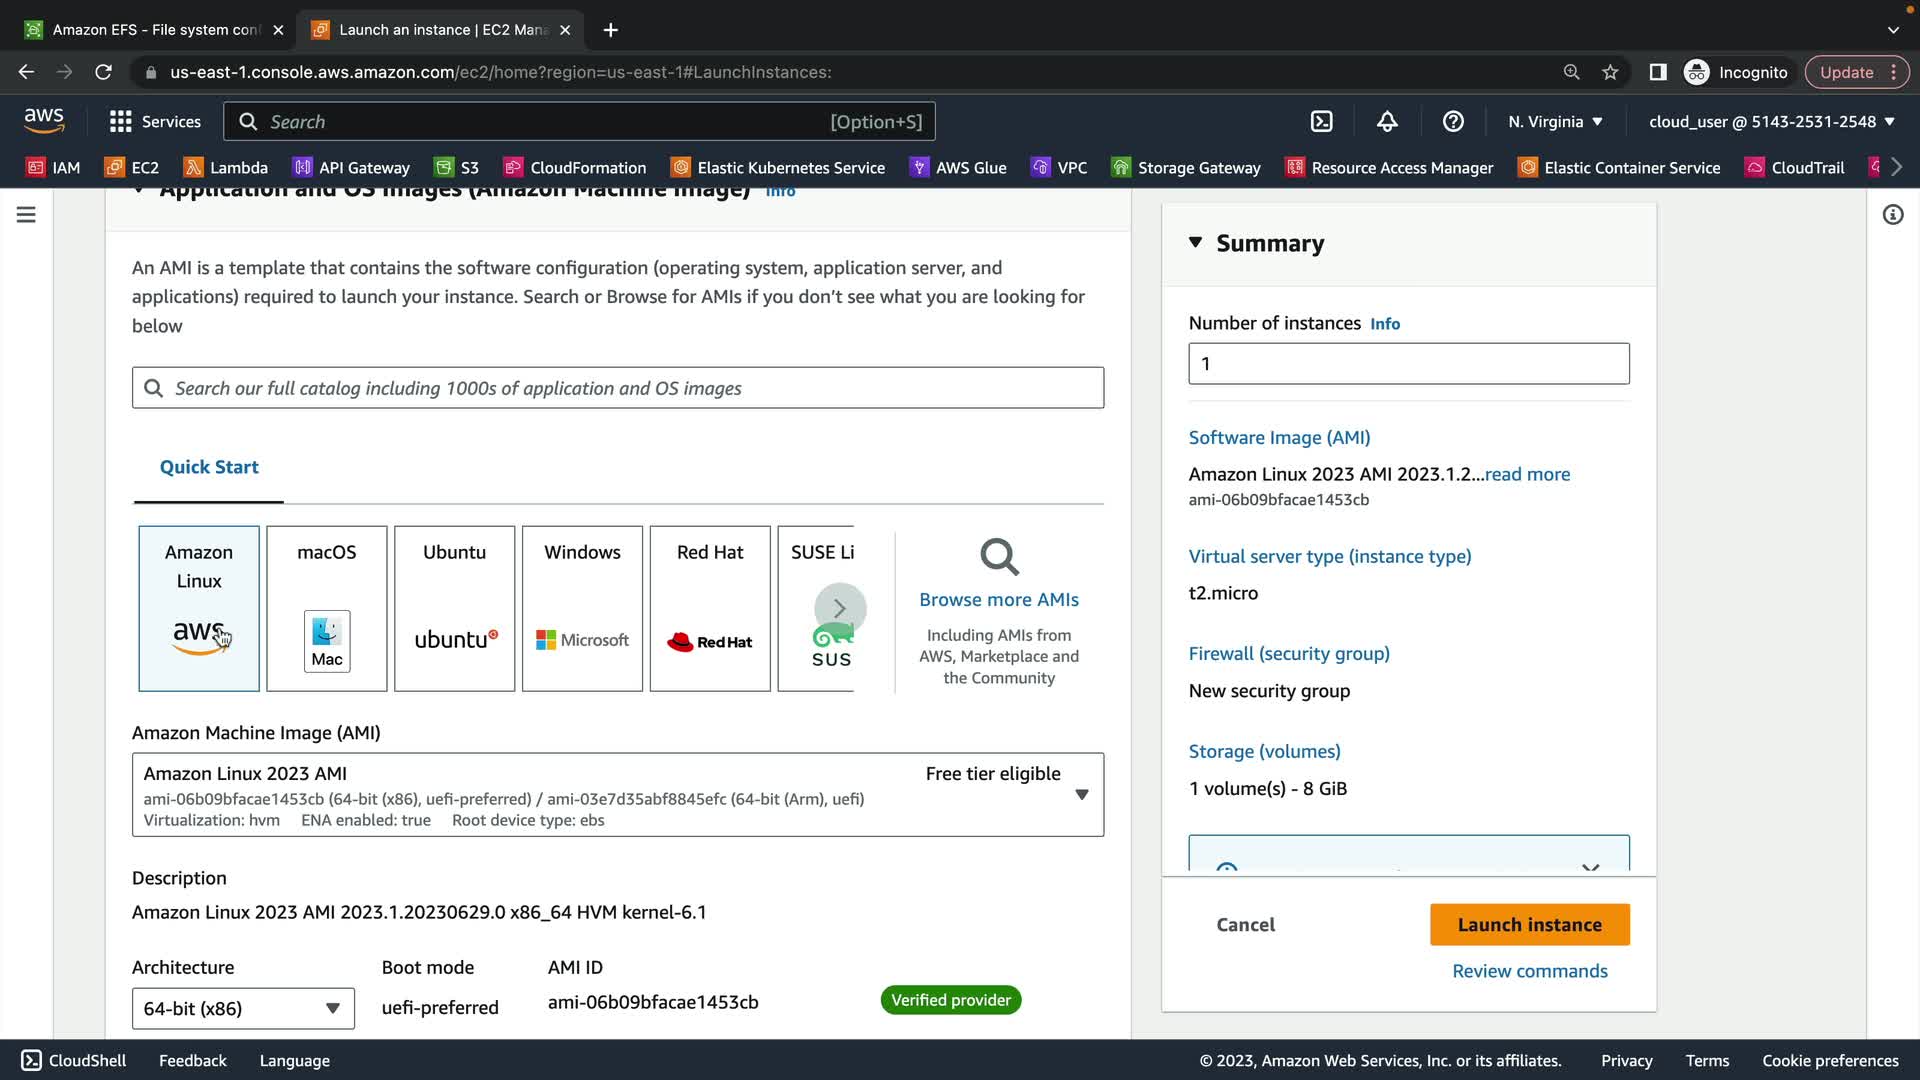The image size is (1920, 1080).
Task: Select the Quick Start tab
Action: coord(209,467)
